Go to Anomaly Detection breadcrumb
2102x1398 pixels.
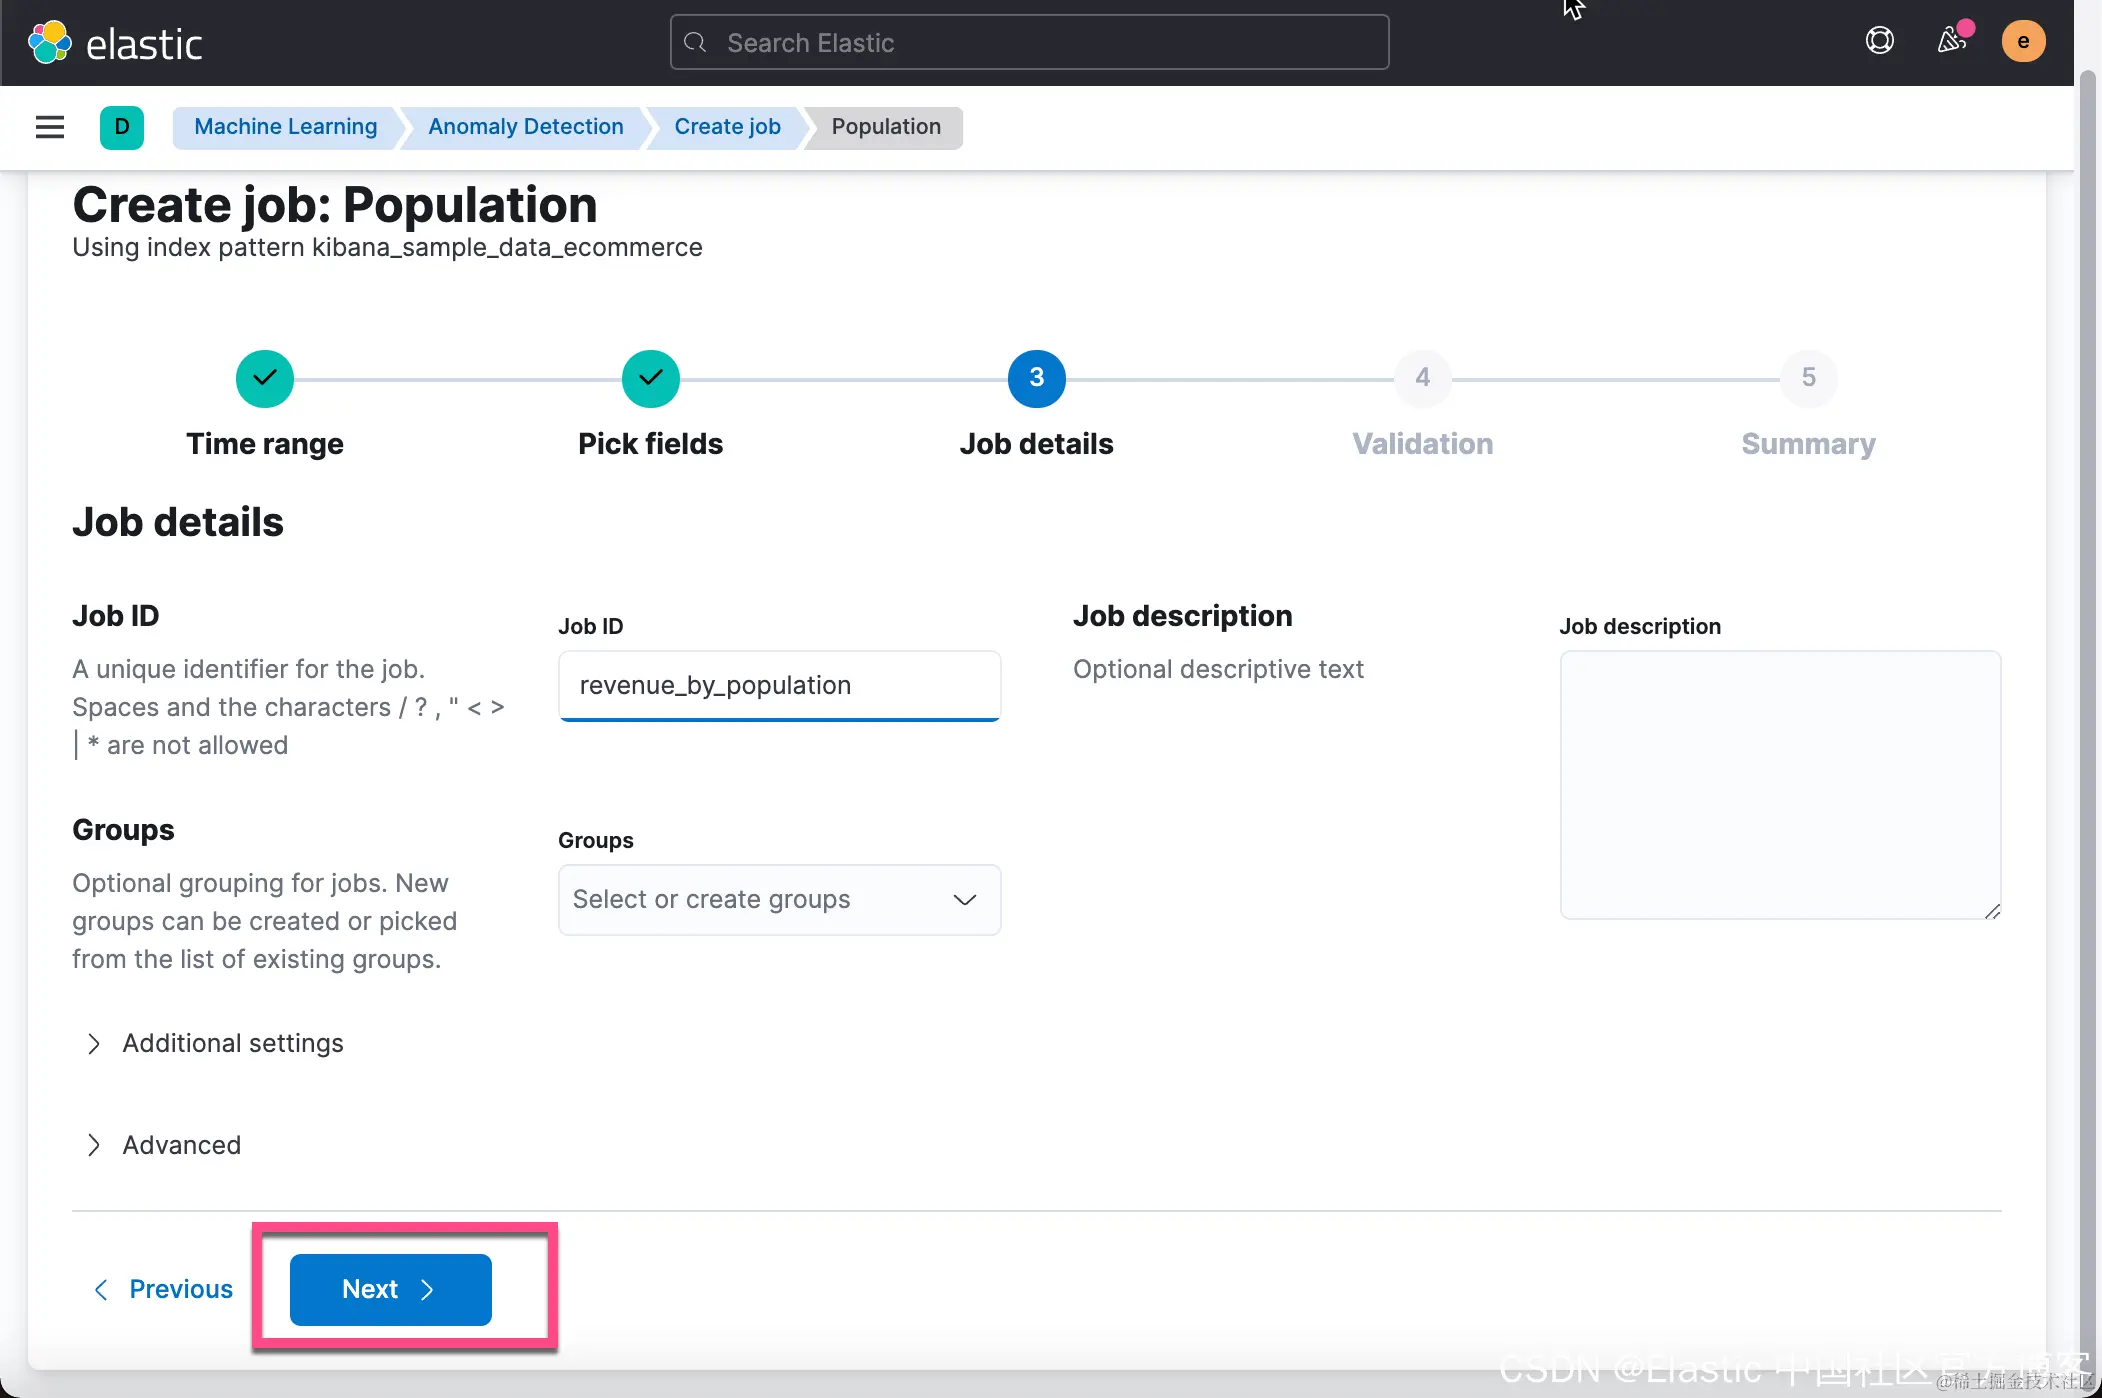point(525,127)
